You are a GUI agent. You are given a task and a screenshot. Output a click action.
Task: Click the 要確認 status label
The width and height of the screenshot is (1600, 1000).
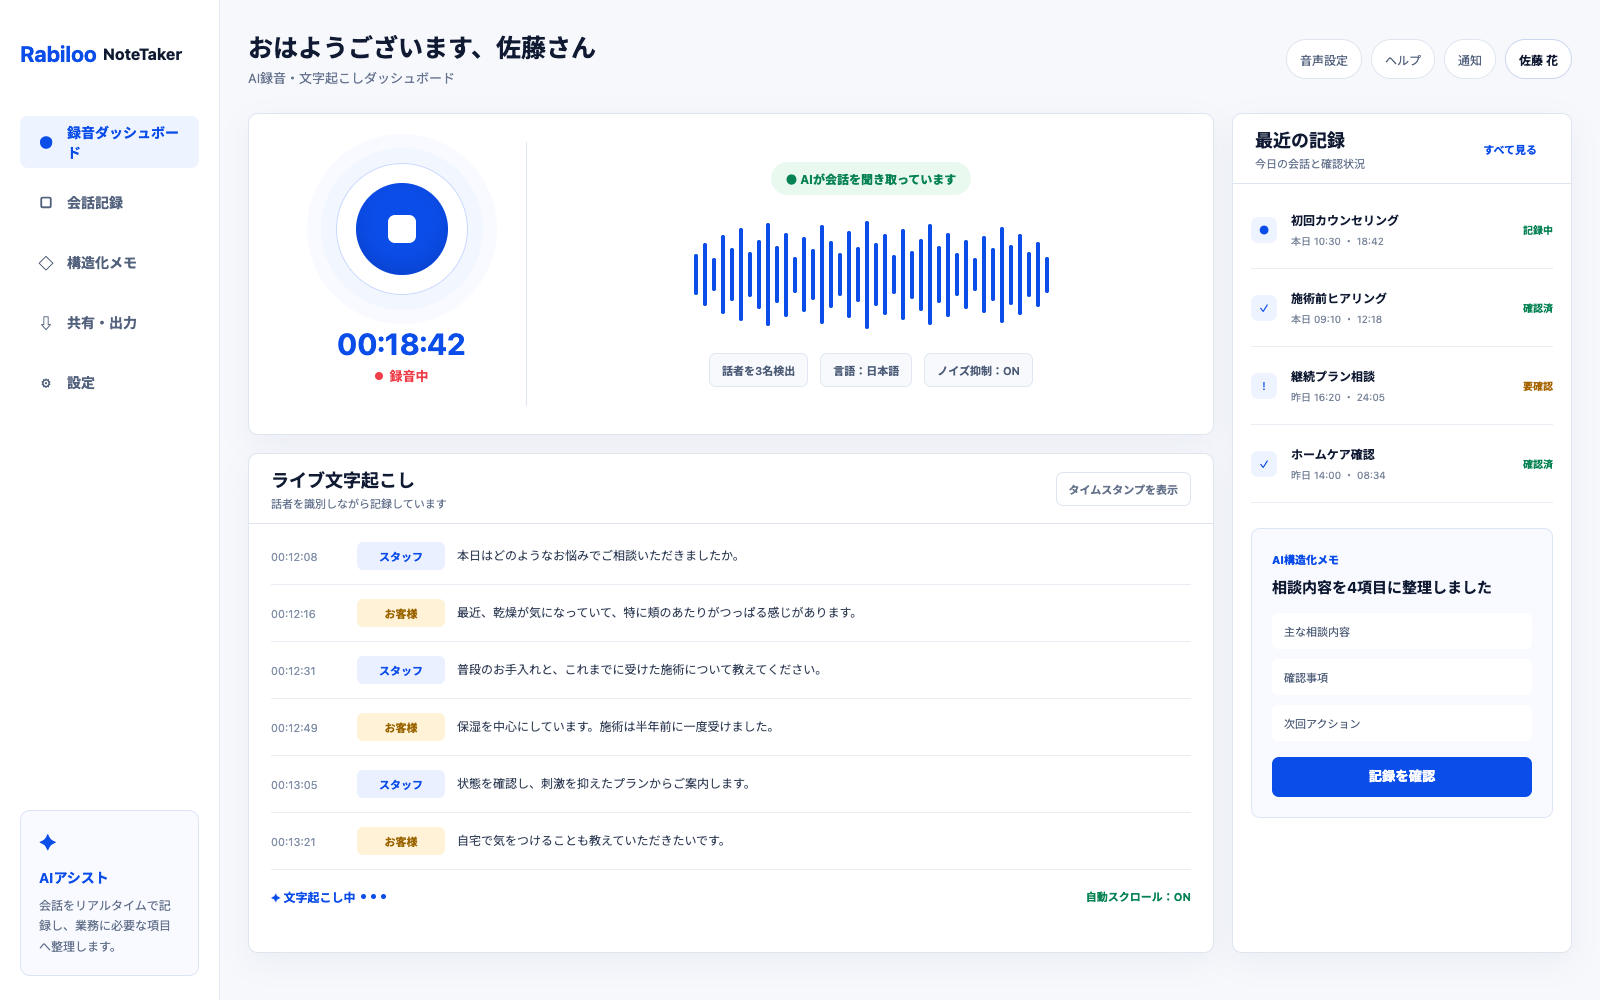(1538, 386)
